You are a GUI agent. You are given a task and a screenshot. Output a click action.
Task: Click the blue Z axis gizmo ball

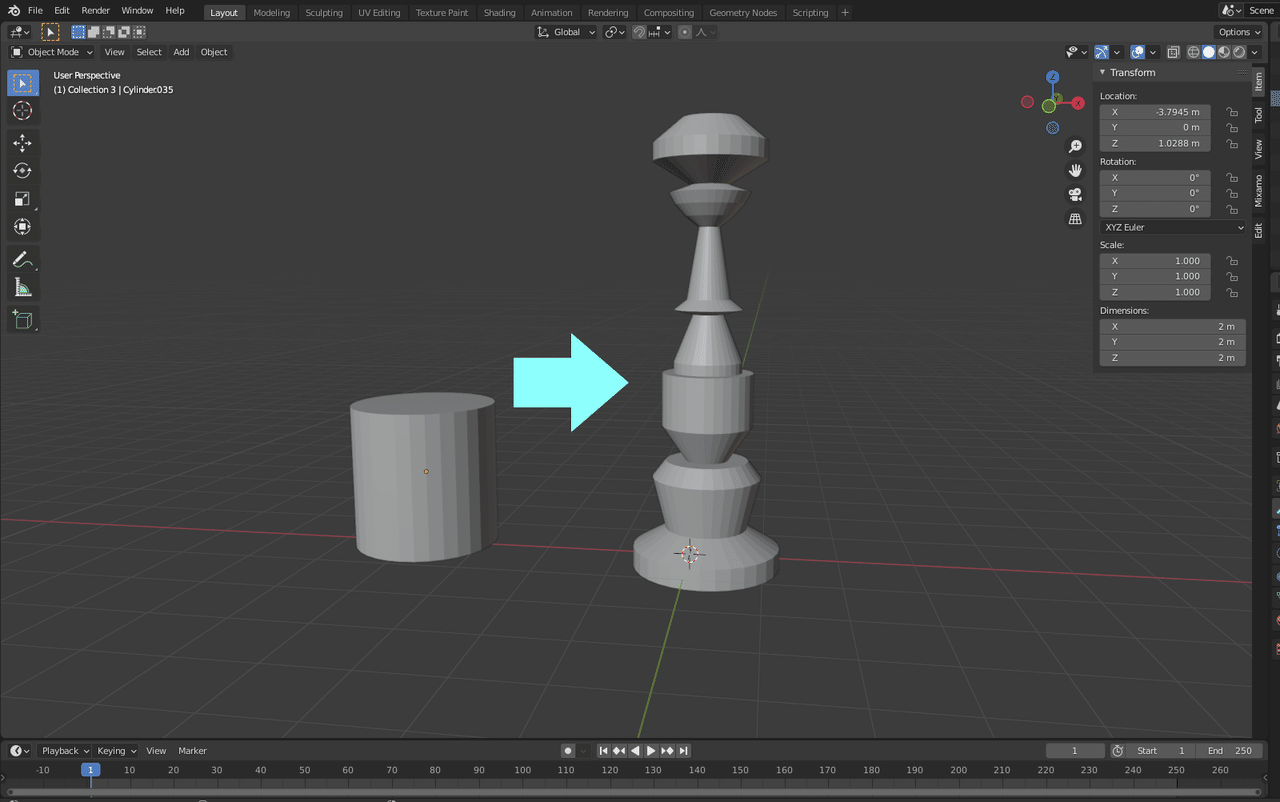1052,77
